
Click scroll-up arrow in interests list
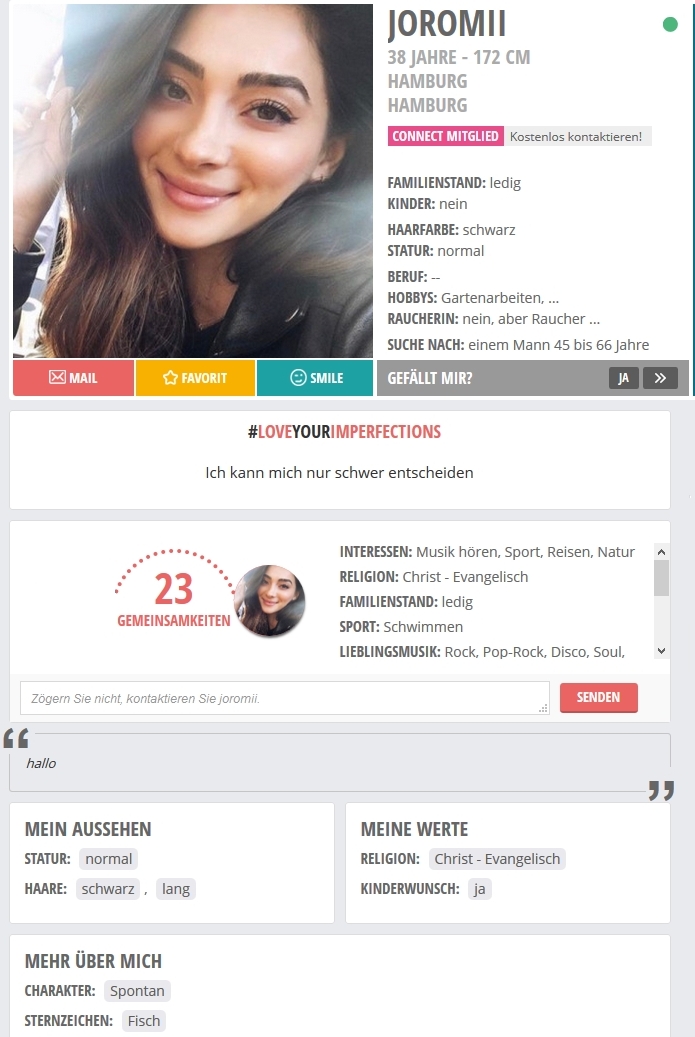tap(661, 552)
